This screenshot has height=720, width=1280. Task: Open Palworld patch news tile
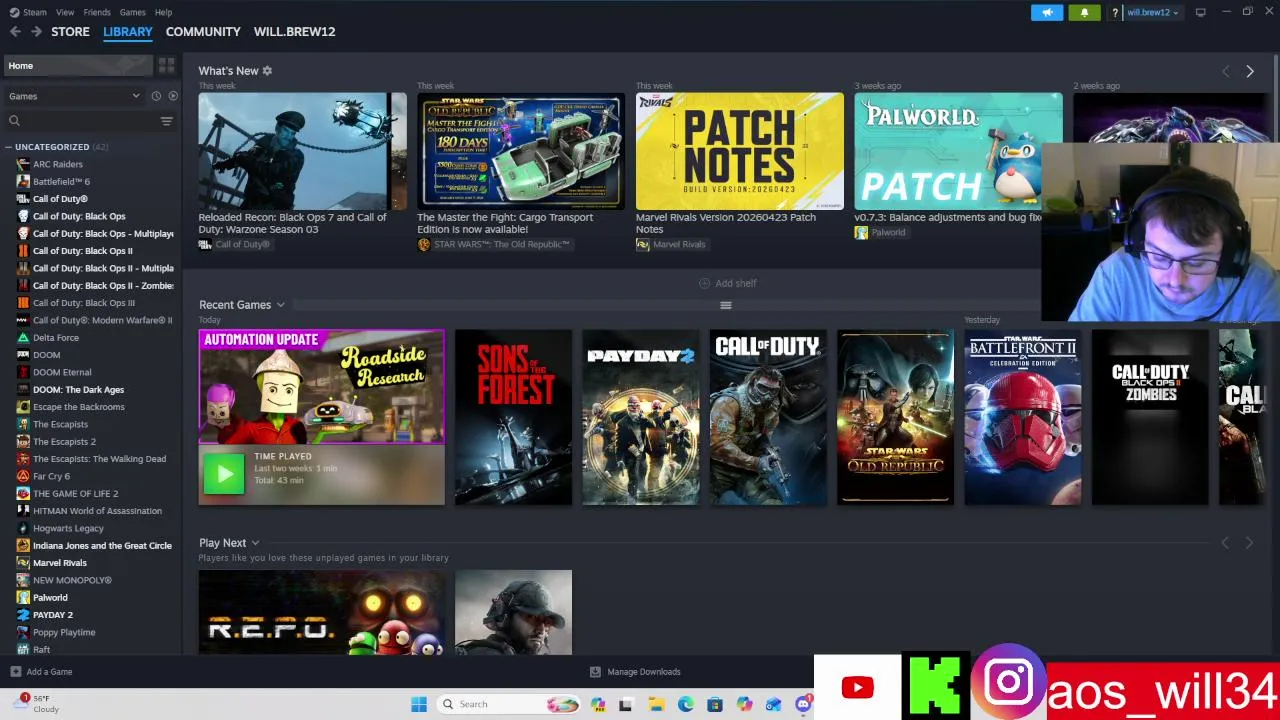958,151
